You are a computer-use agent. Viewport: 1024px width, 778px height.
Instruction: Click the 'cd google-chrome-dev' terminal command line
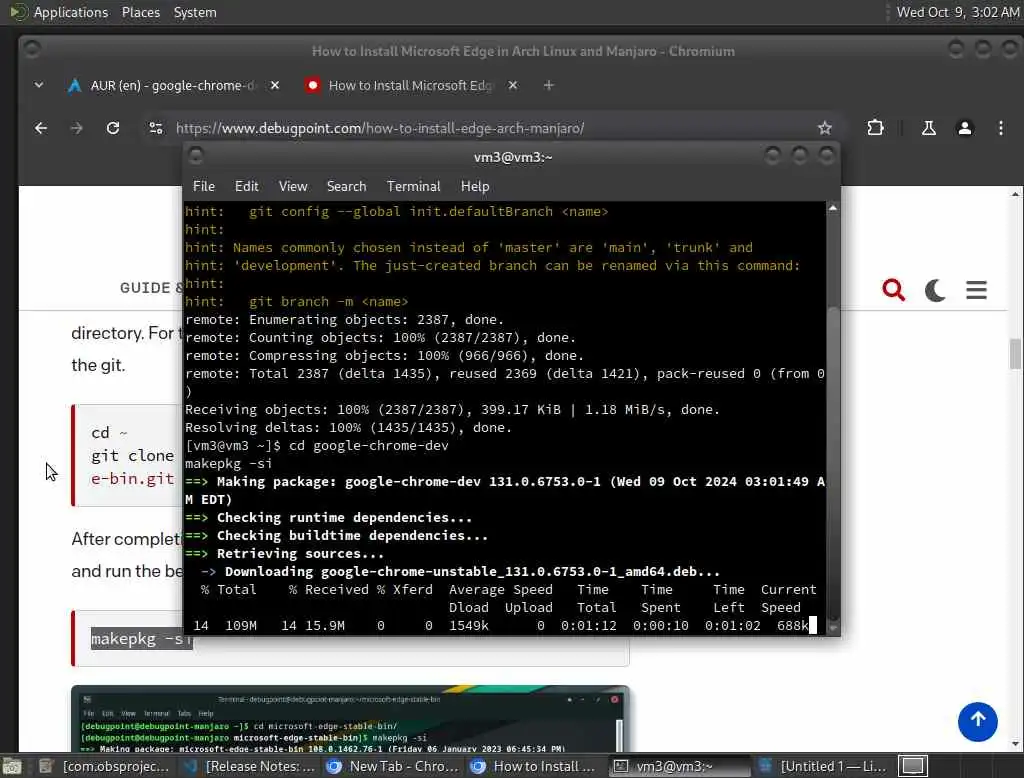pos(317,446)
